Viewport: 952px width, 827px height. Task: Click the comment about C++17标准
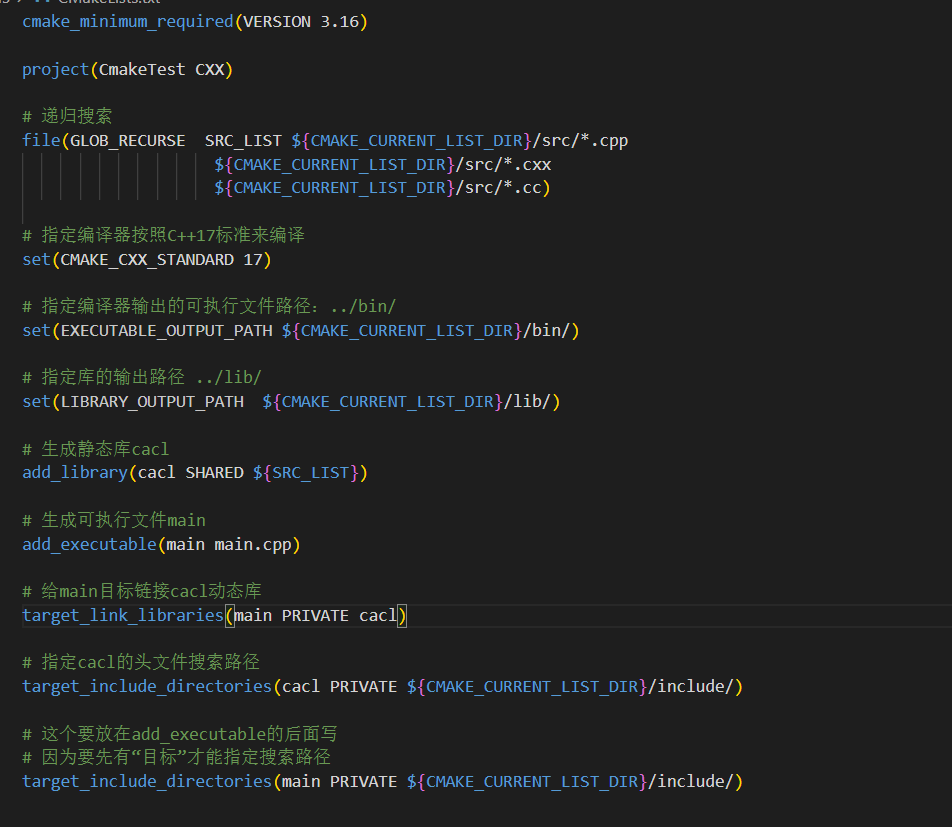163,235
